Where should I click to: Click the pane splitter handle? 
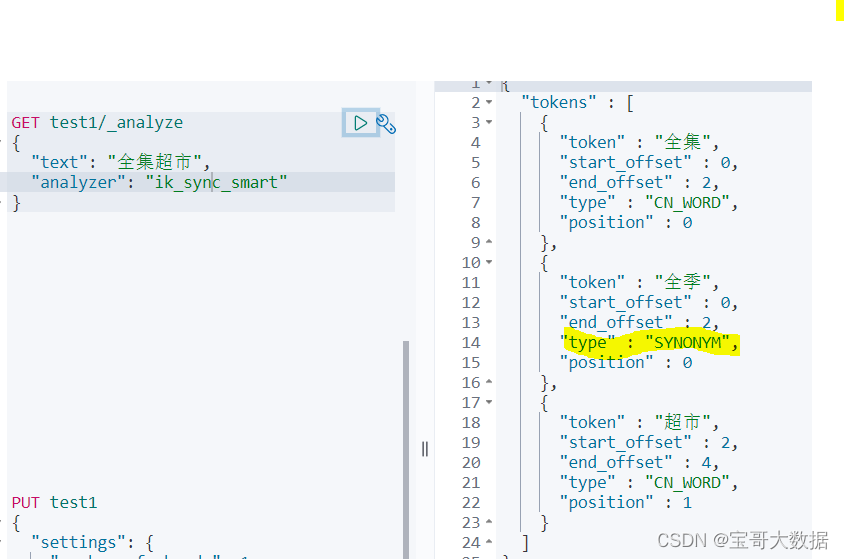pos(425,449)
